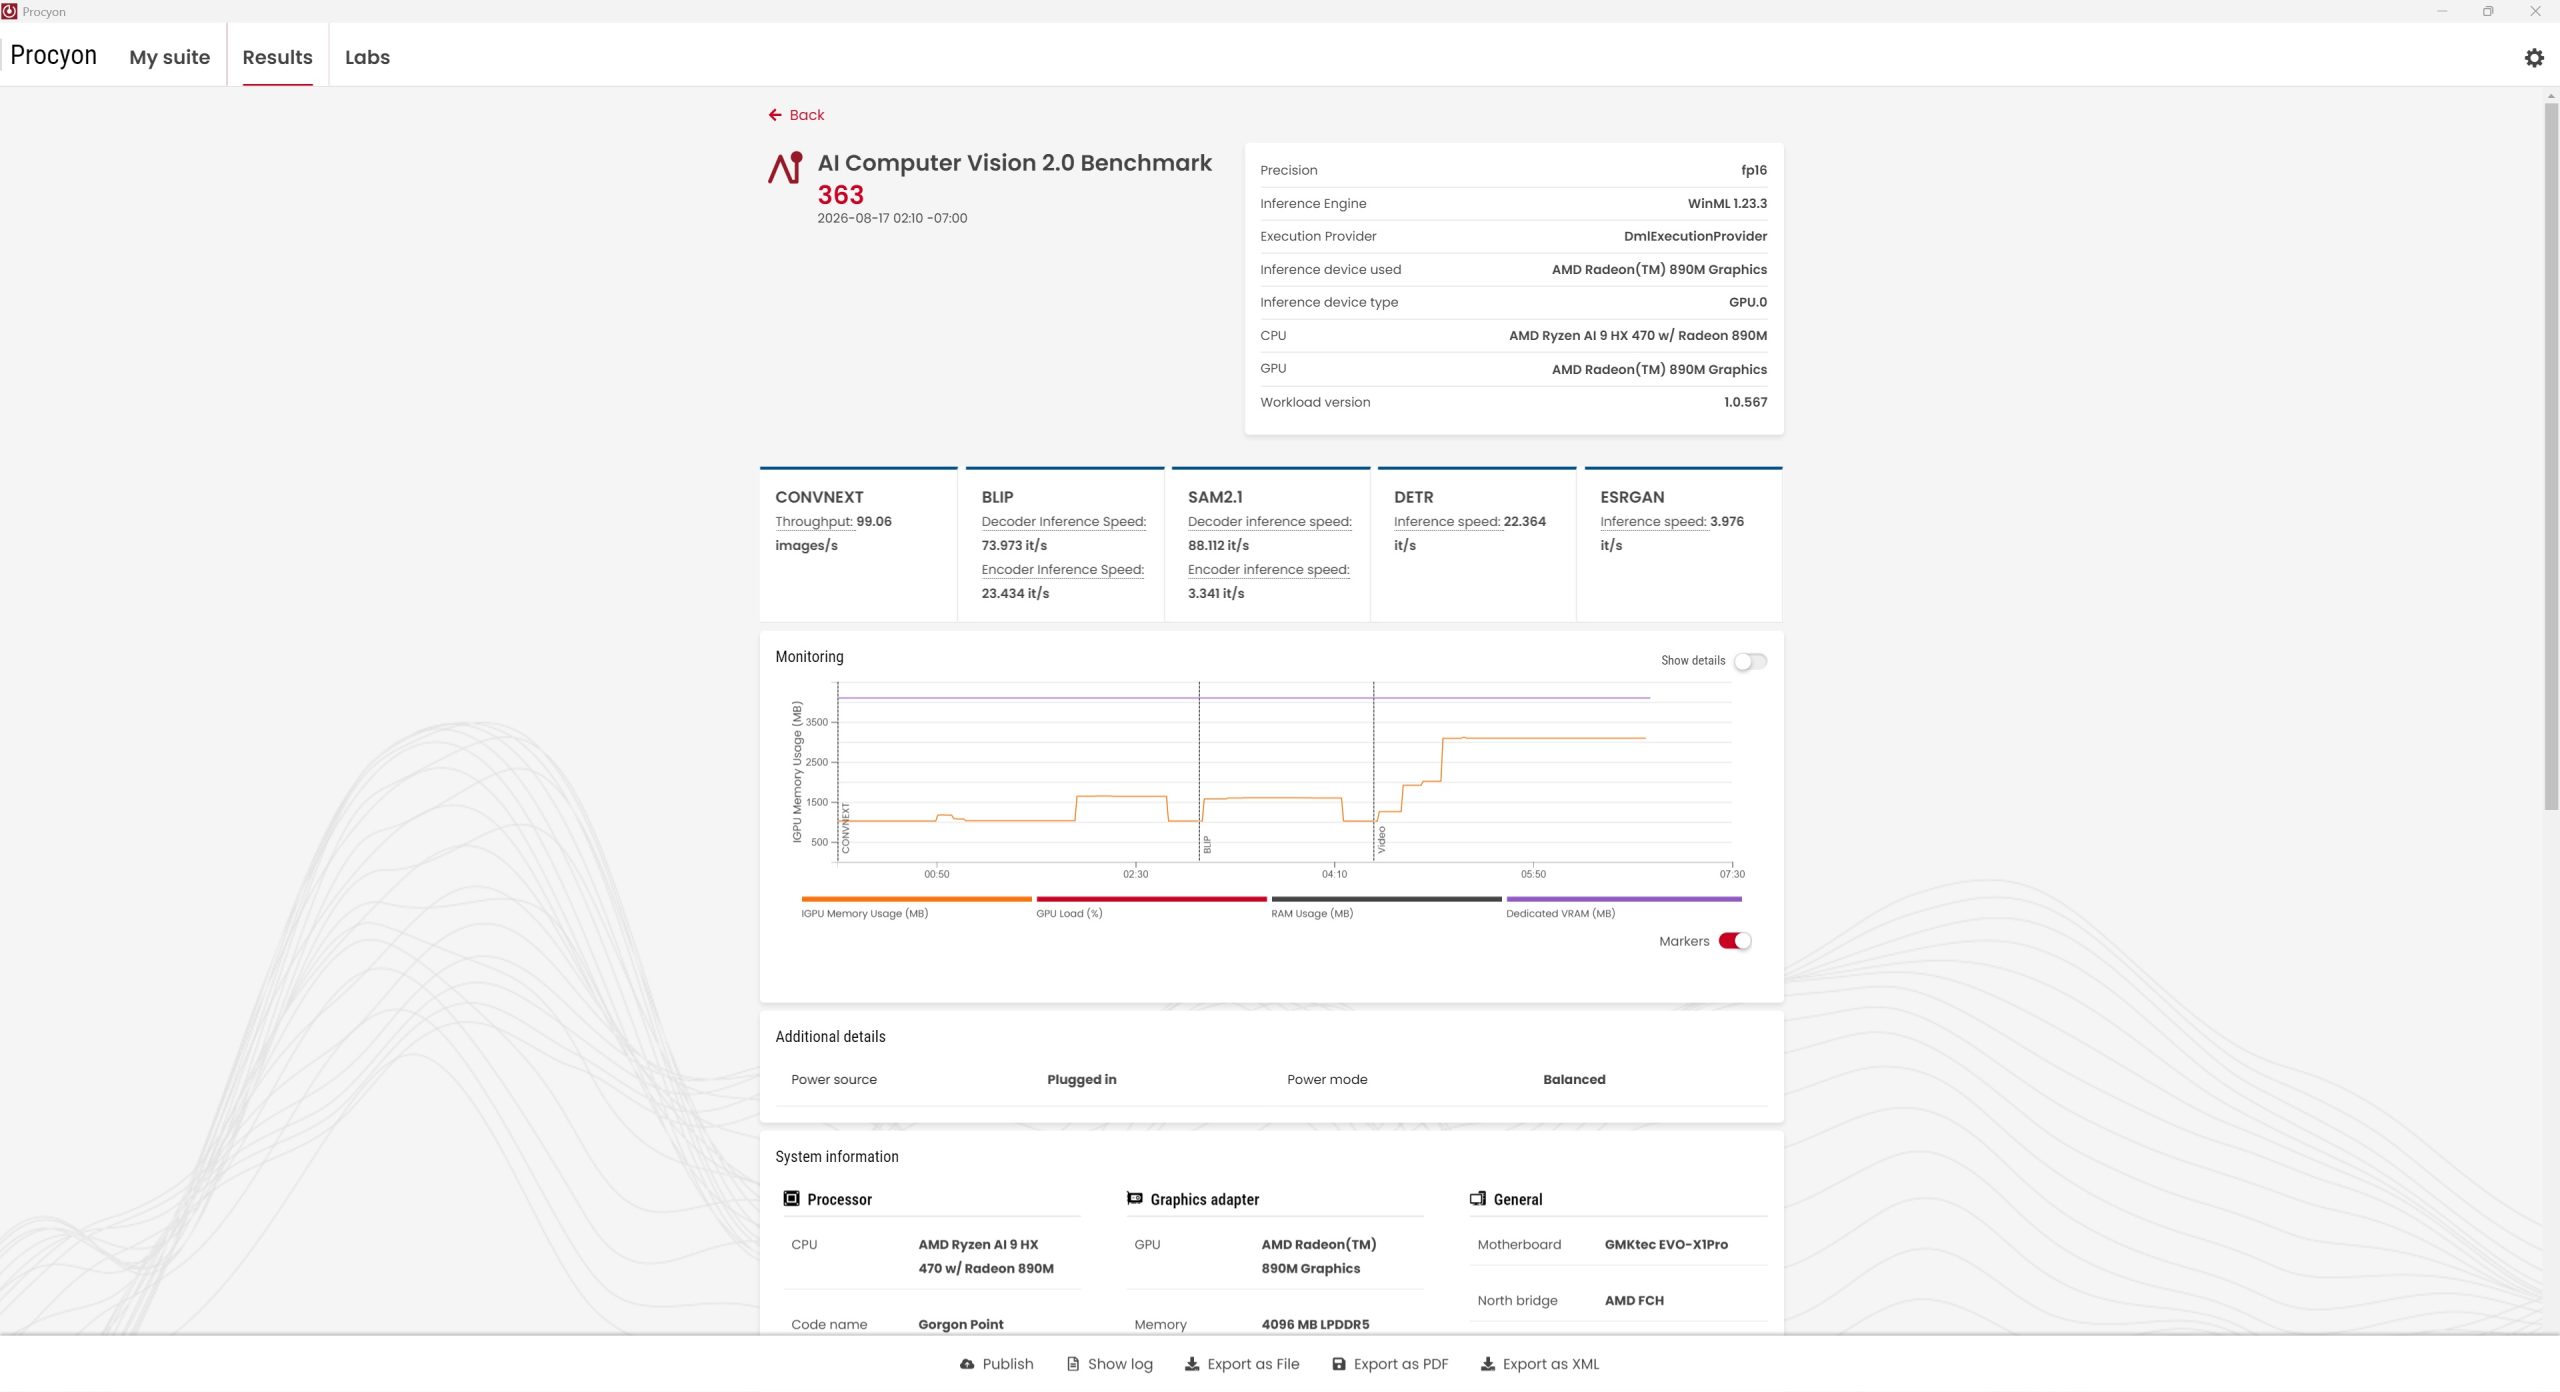Click ESRGAN Inference speed label
The height and width of the screenshot is (1392, 2560).
click(x=1653, y=522)
